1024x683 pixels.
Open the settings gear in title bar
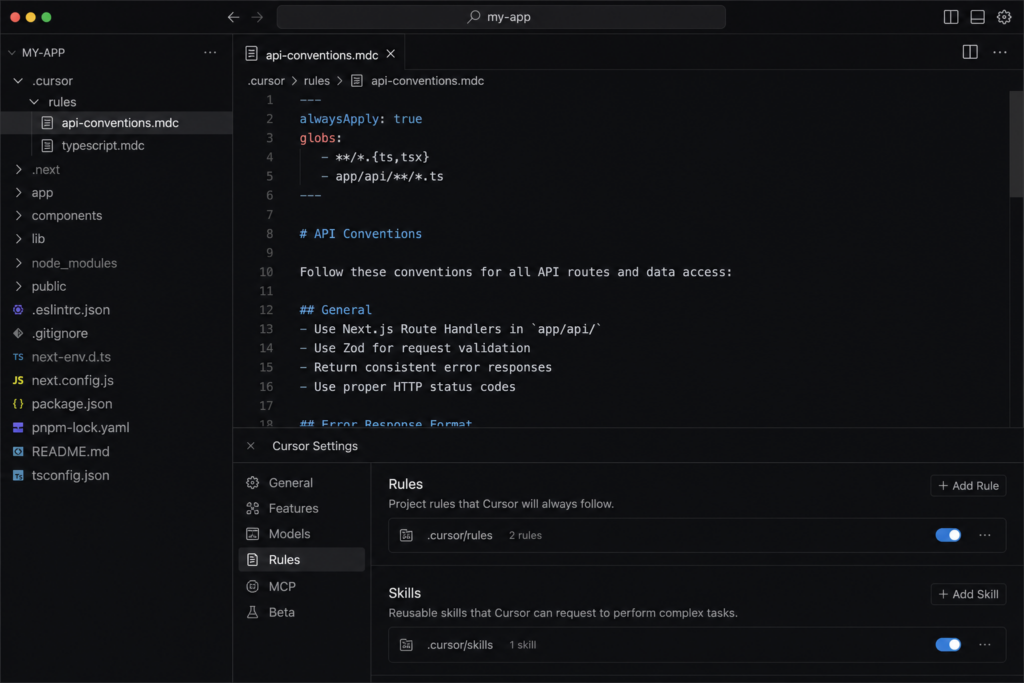pos(1004,17)
